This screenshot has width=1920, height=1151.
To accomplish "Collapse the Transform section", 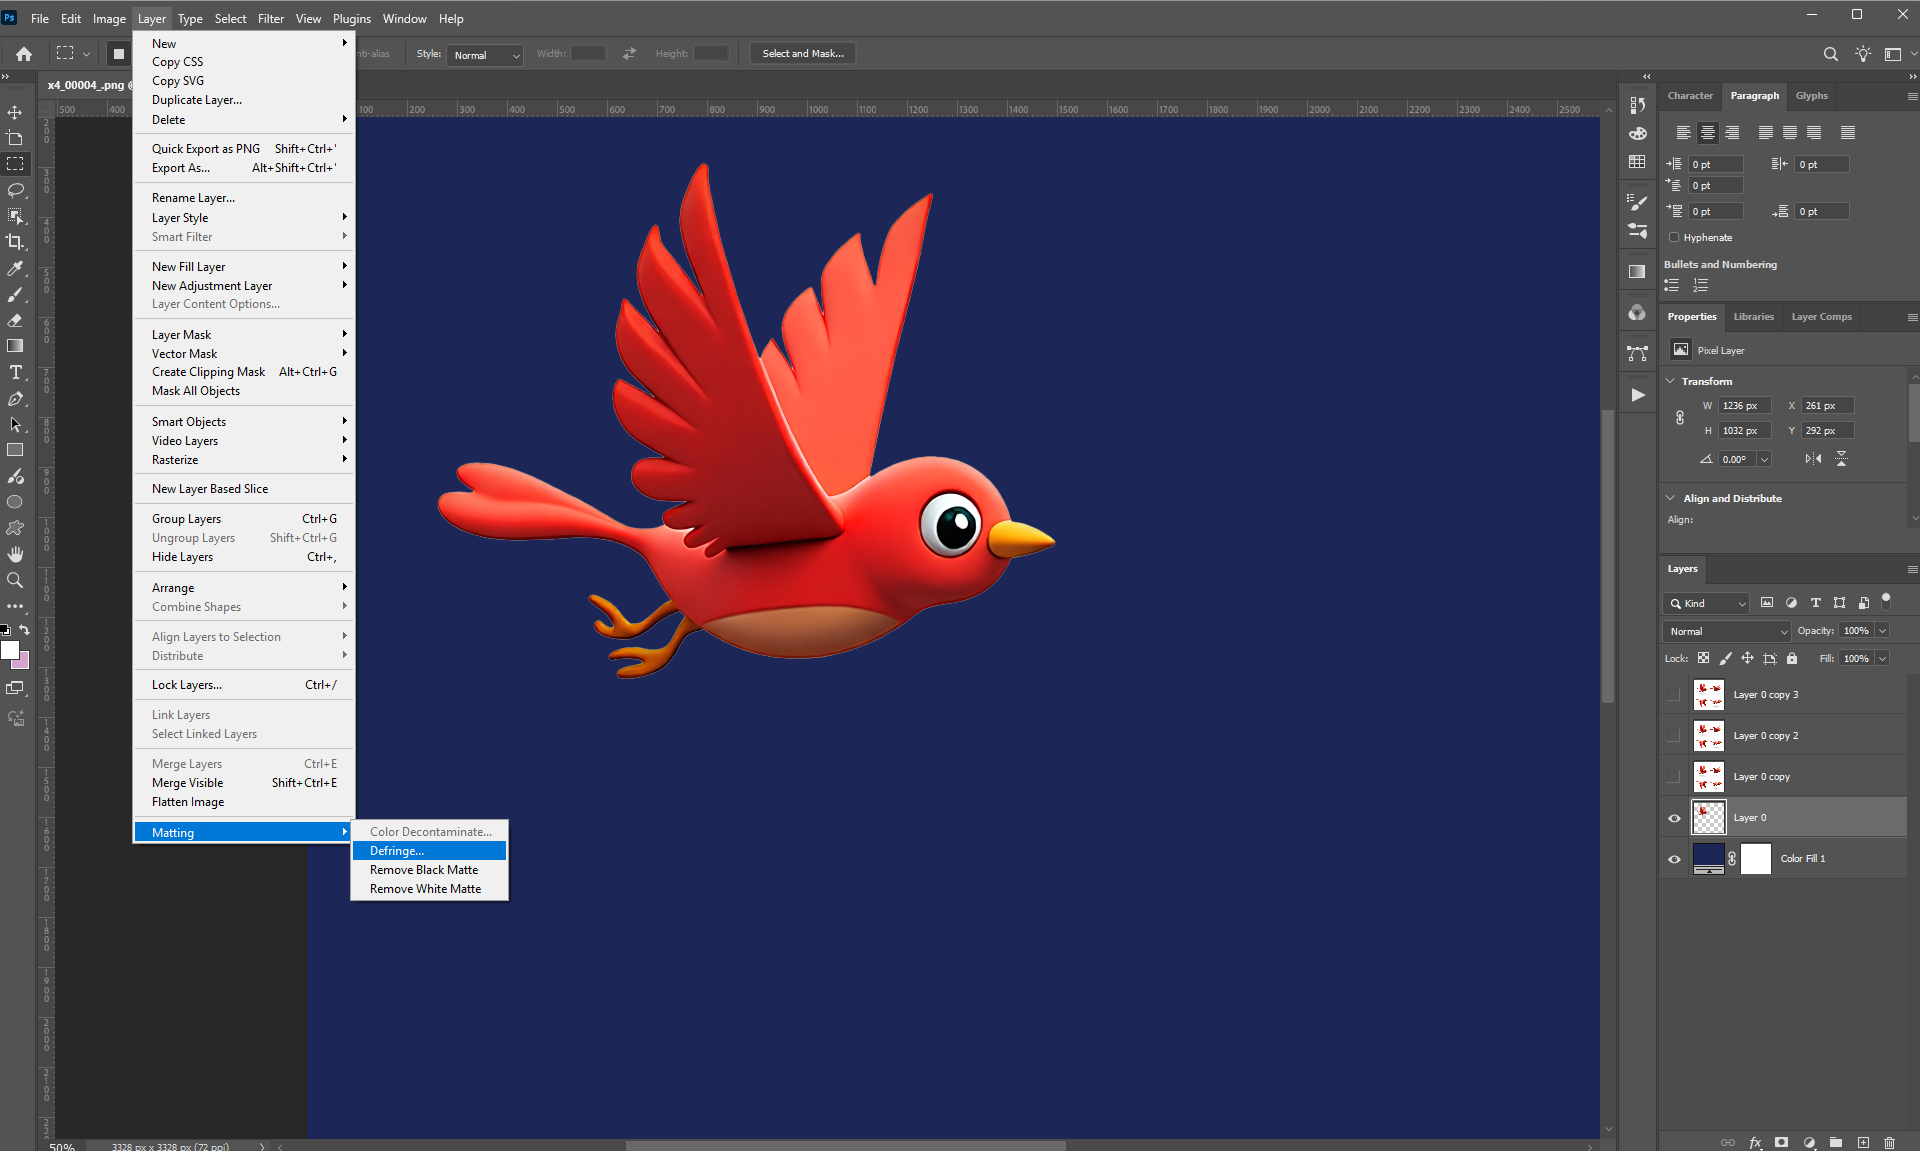I will pos(1670,381).
